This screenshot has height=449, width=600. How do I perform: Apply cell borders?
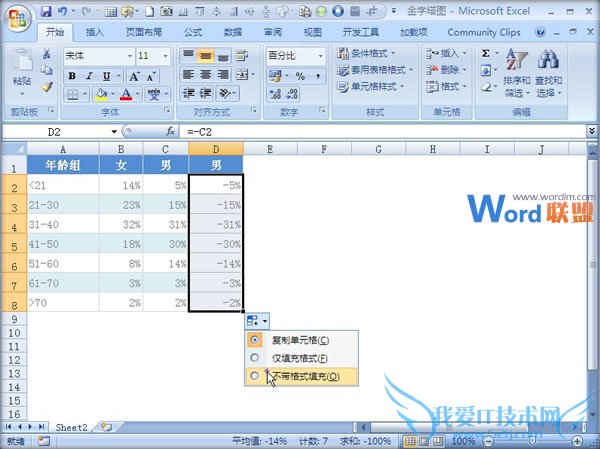point(73,94)
